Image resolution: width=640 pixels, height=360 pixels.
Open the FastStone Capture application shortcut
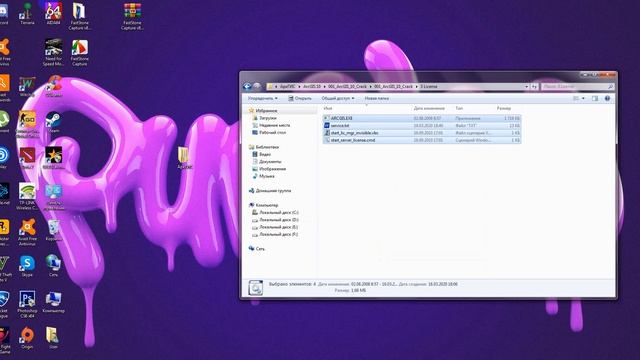point(80,52)
